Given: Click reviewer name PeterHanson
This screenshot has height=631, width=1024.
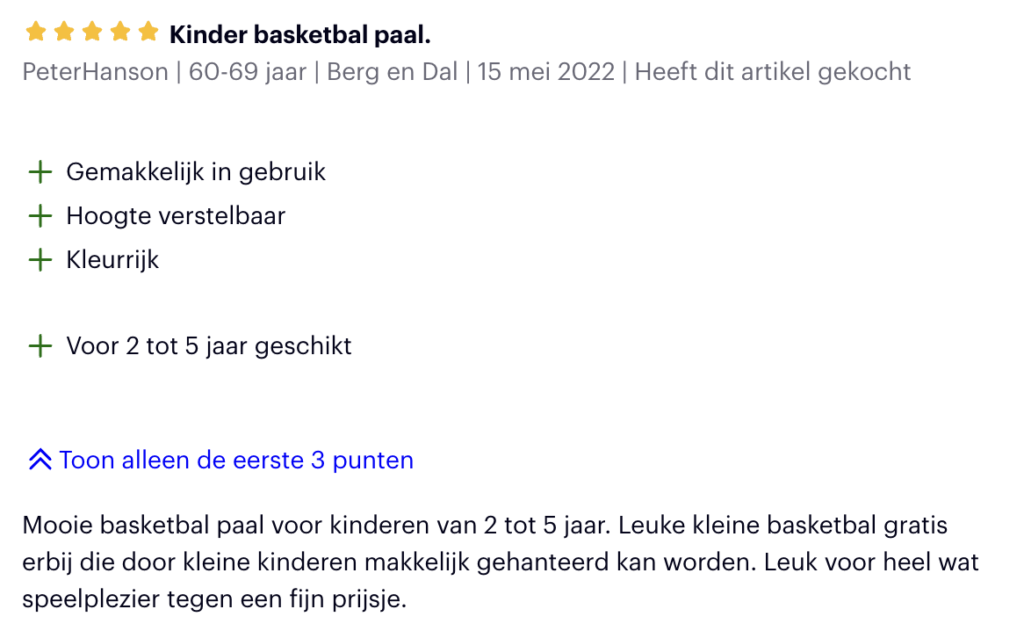Looking at the screenshot, I should 95,72.
